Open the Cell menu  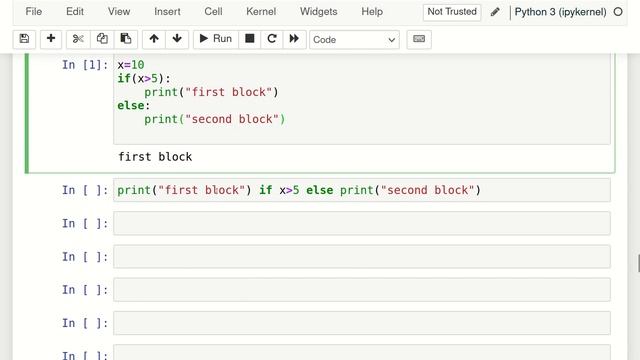213,12
